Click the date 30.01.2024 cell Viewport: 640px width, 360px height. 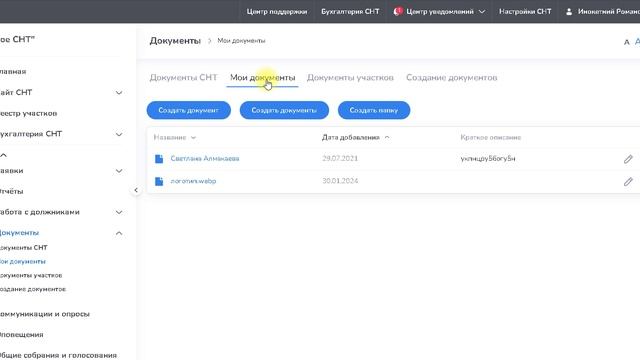340,181
